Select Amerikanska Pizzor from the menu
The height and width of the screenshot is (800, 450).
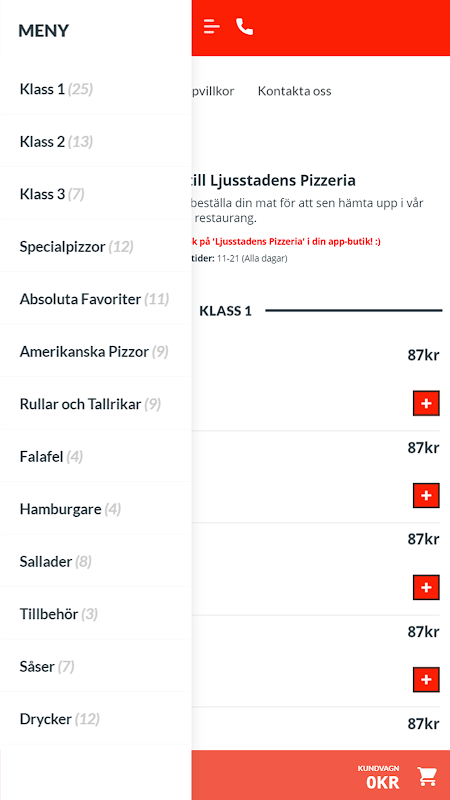click(x=95, y=352)
